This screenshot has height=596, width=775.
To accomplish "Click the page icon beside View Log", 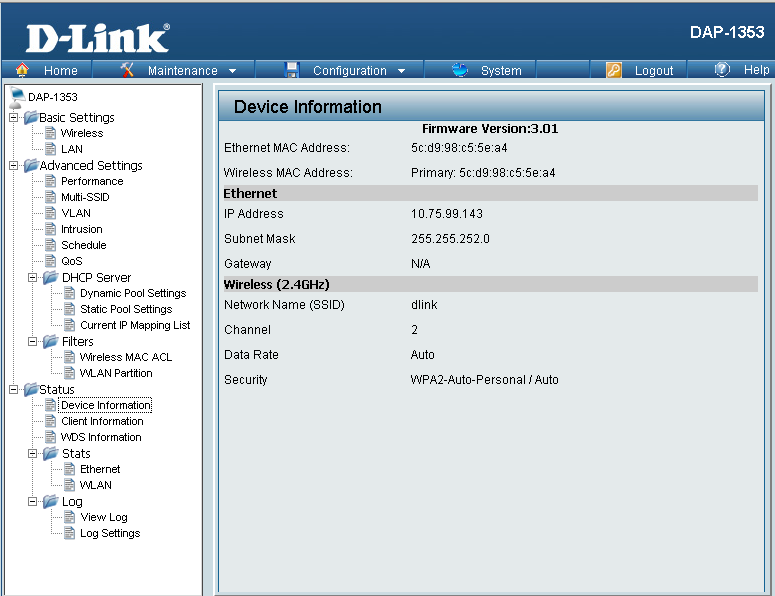I will (70, 517).
